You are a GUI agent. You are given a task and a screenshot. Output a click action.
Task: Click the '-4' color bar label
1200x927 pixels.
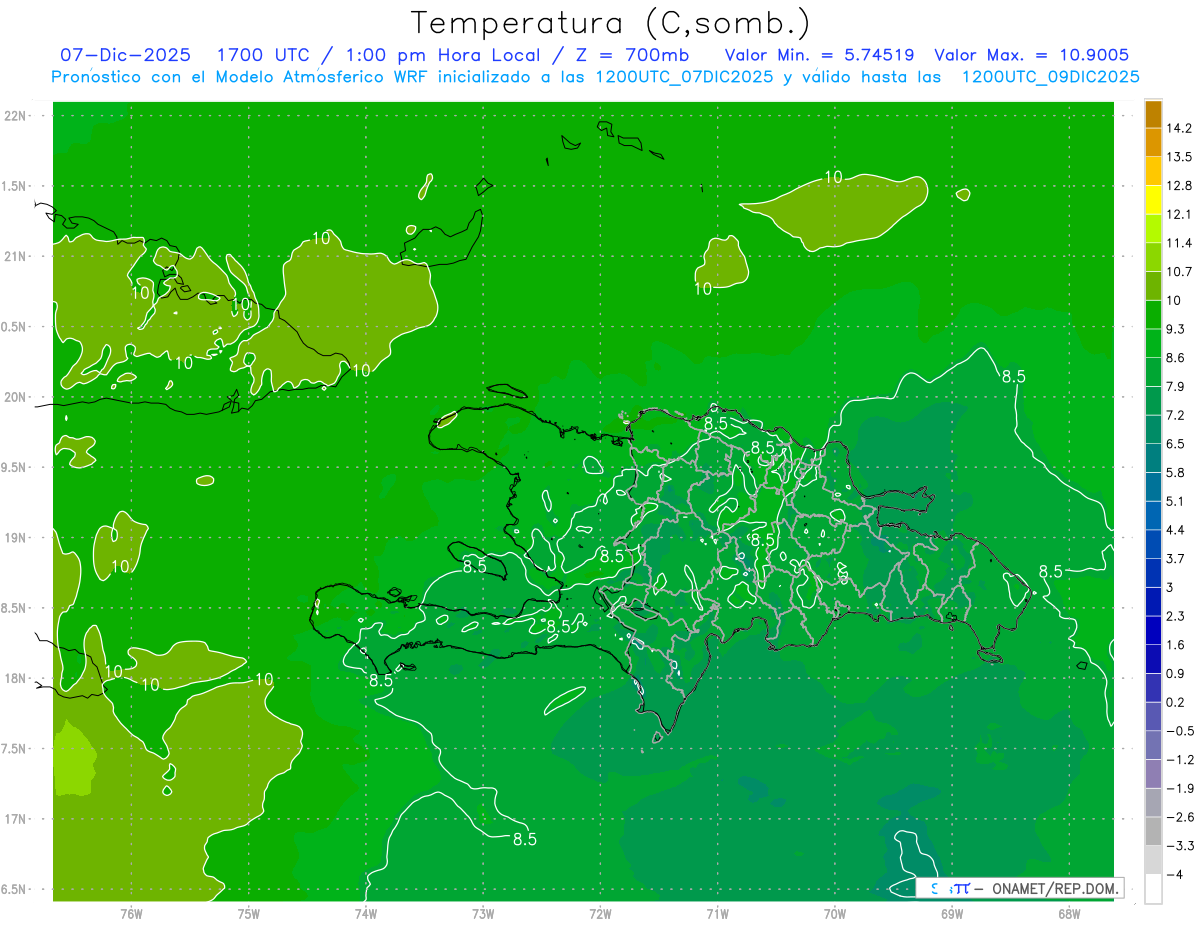click(1173, 875)
